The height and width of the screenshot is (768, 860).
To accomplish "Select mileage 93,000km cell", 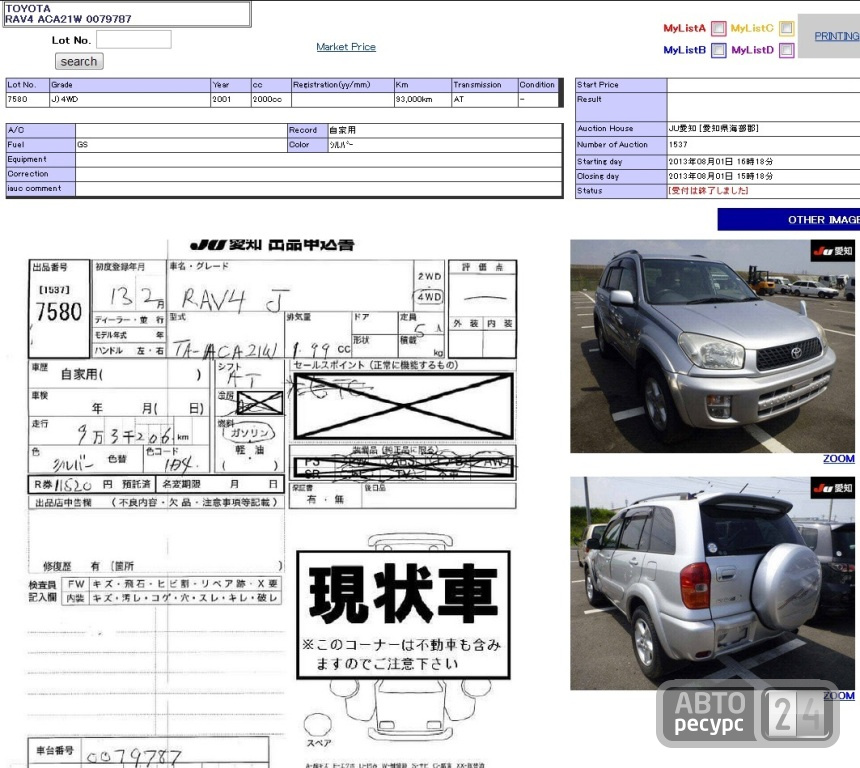I will point(423,99).
